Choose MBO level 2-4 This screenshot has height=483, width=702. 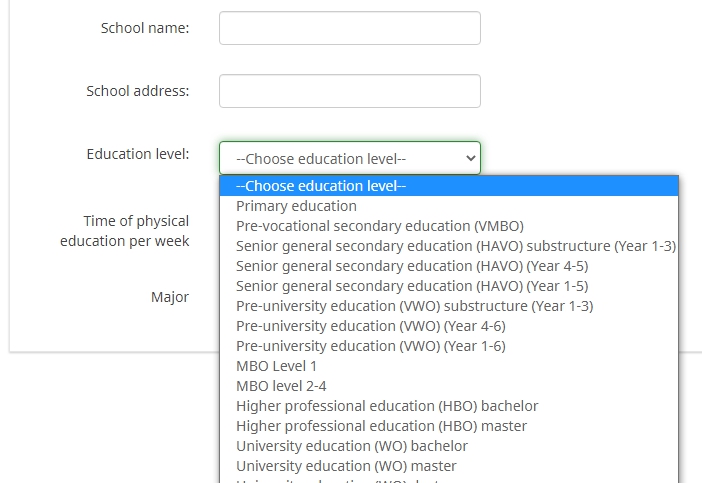[281, 386]
